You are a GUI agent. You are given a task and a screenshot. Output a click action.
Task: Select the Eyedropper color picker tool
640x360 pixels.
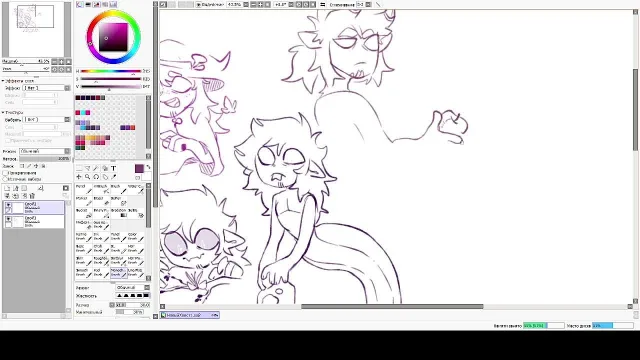click(x=113, y=177)
